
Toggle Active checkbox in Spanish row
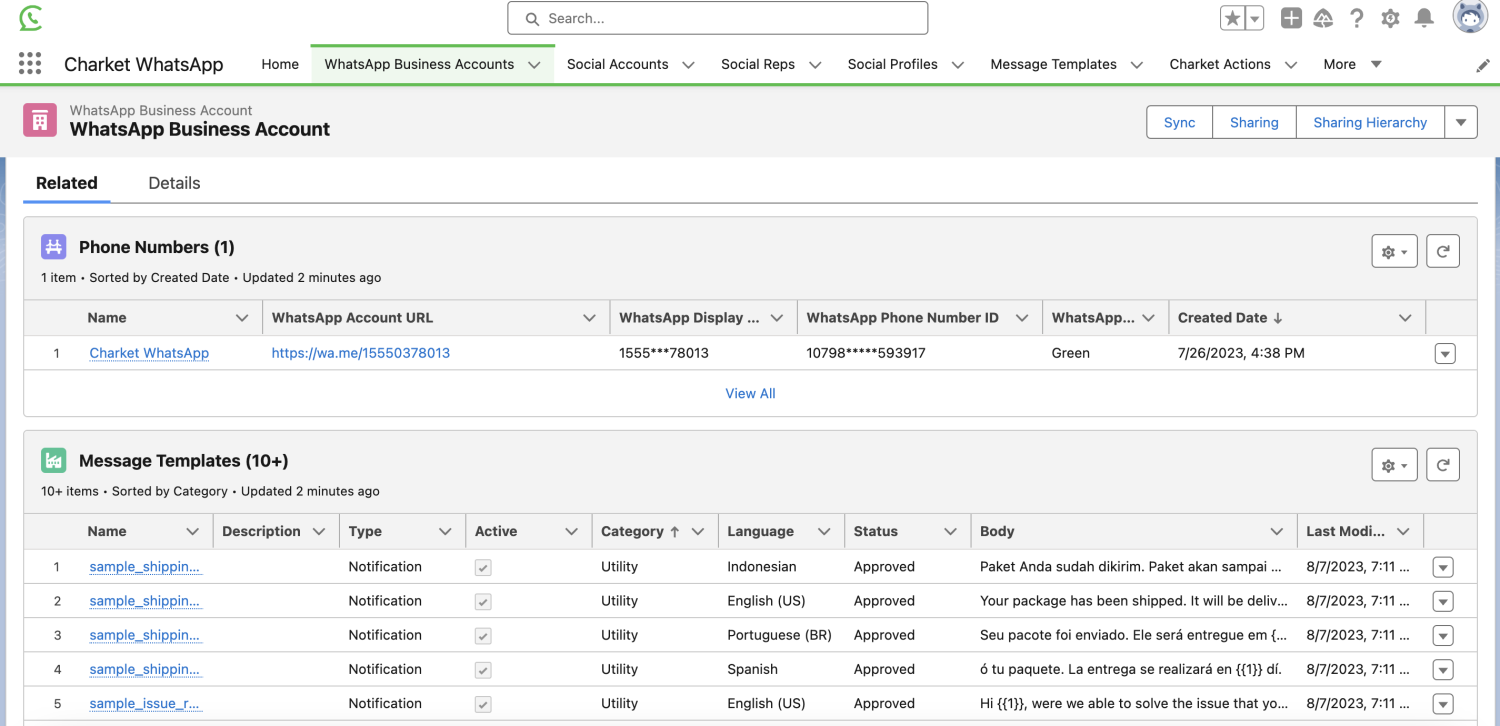point(483,669)
